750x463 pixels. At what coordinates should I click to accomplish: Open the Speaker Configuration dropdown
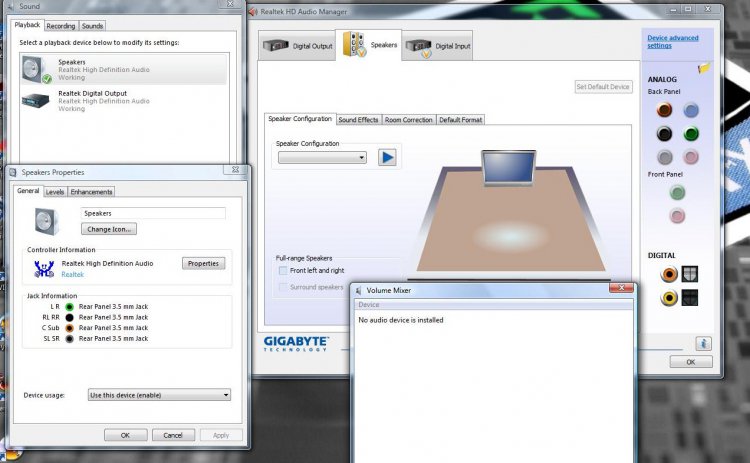(322, 157)
